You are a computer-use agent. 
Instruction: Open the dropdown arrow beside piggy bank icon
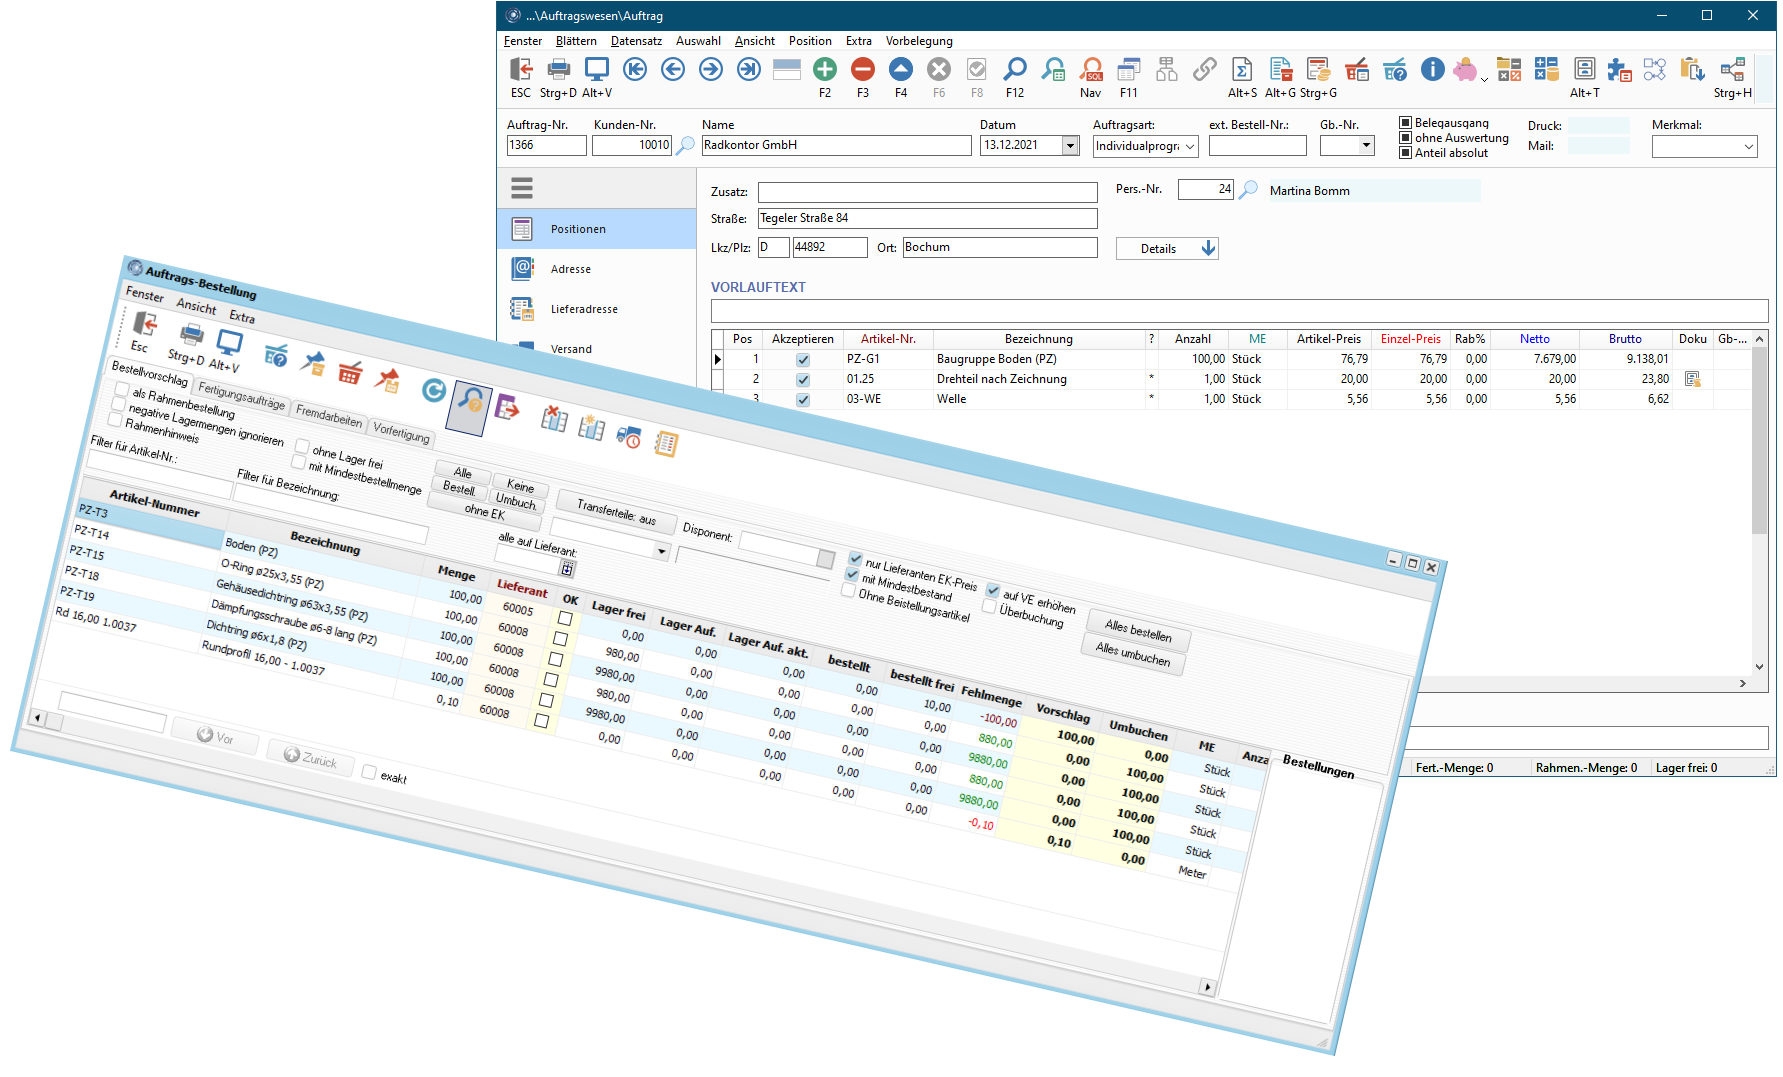point(1484,78)
